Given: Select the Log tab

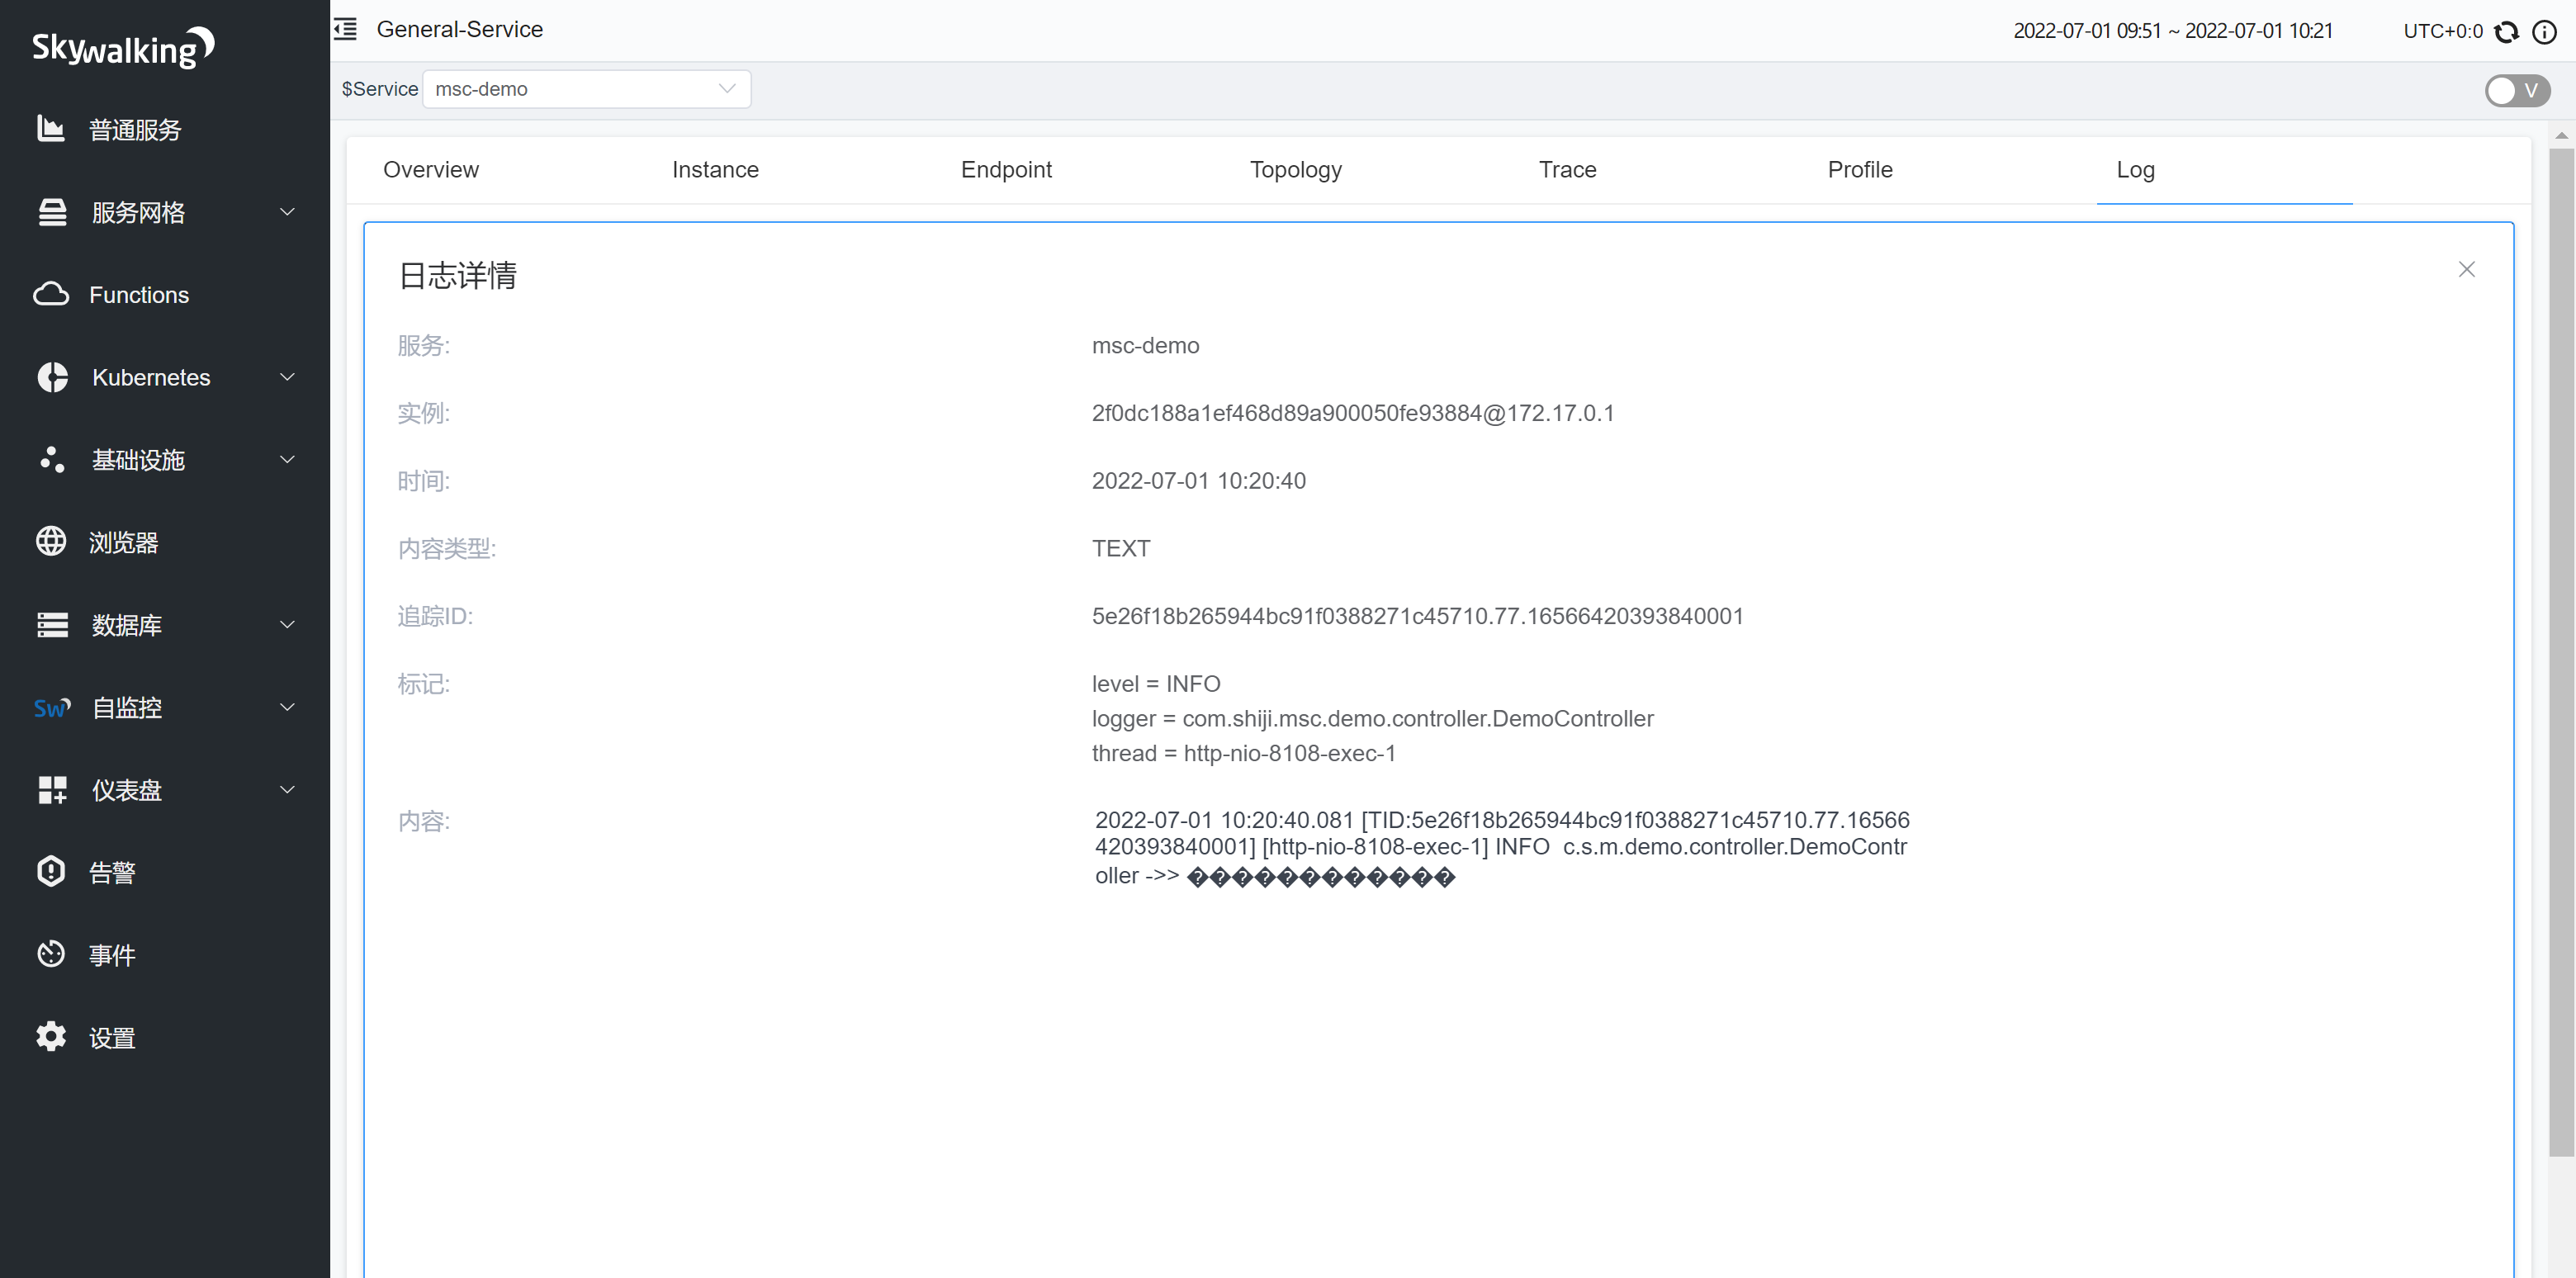Looking at the screenshot, I should (2135, 170).
